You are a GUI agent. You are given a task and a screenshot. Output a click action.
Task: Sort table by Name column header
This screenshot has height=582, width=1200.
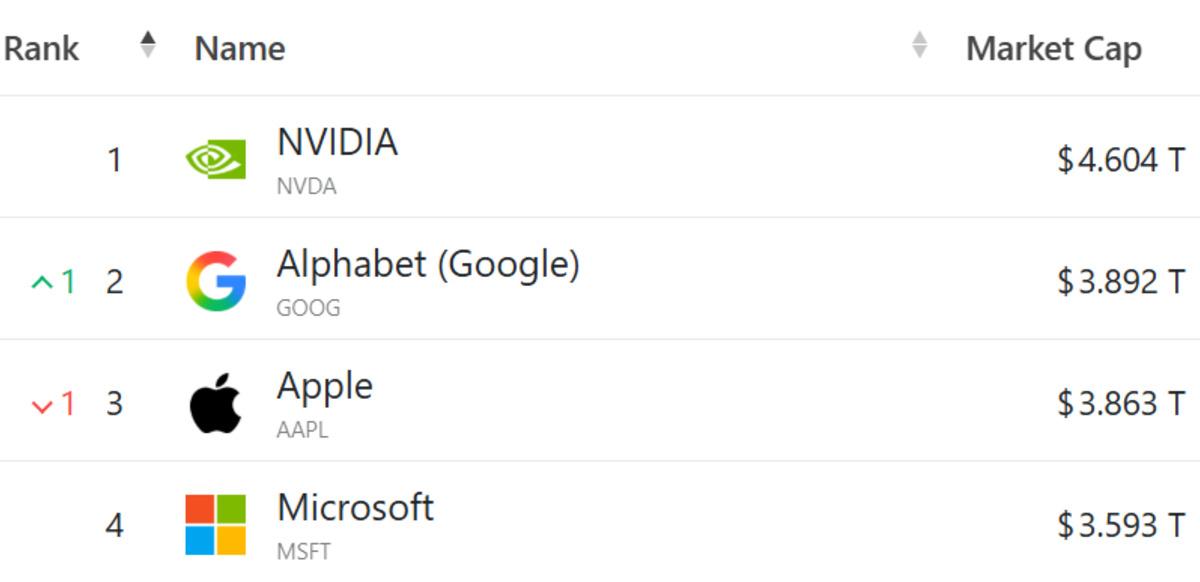pyautogui.click(x=240, y=48)
